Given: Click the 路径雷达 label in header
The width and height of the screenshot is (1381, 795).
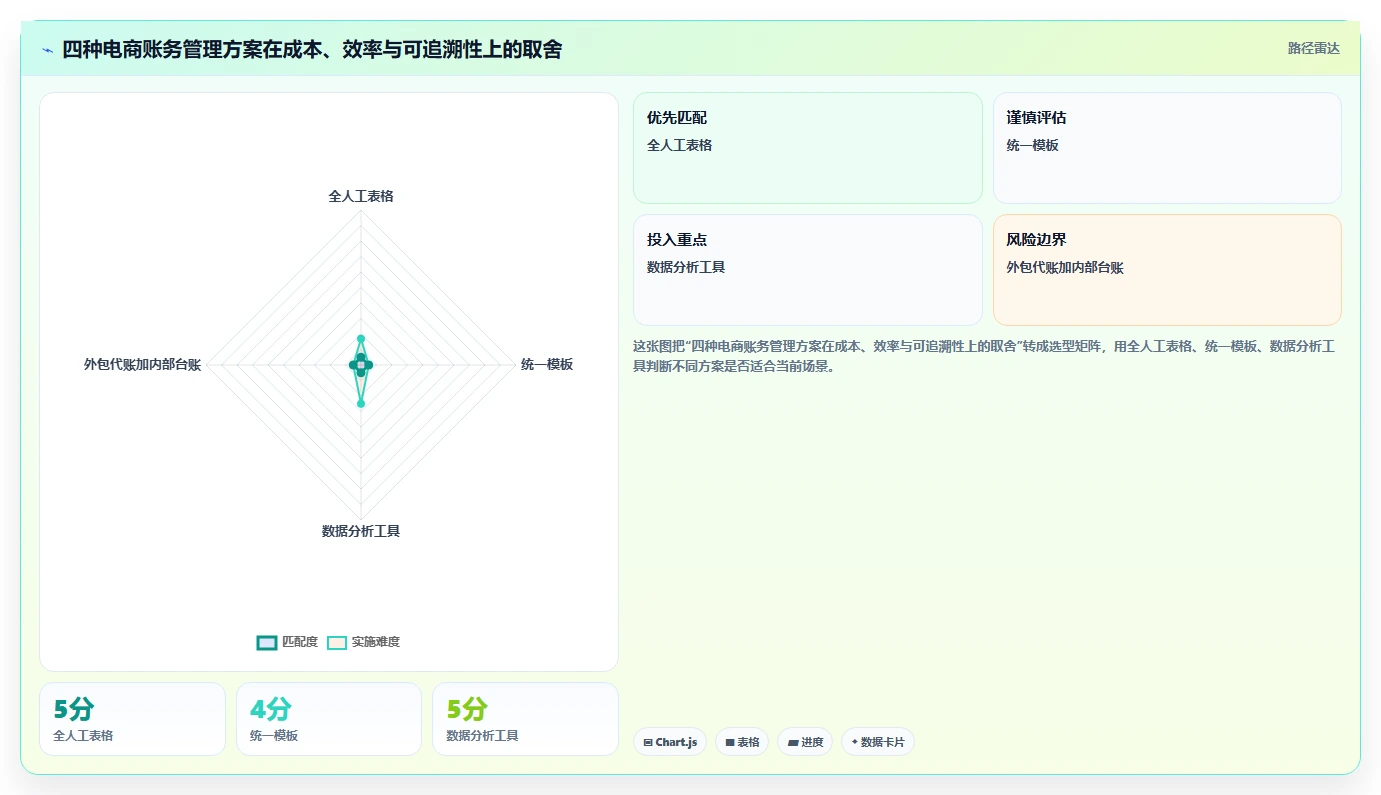Looking at the screenshot, I should pyautogui.click(x=1313, y=48).
